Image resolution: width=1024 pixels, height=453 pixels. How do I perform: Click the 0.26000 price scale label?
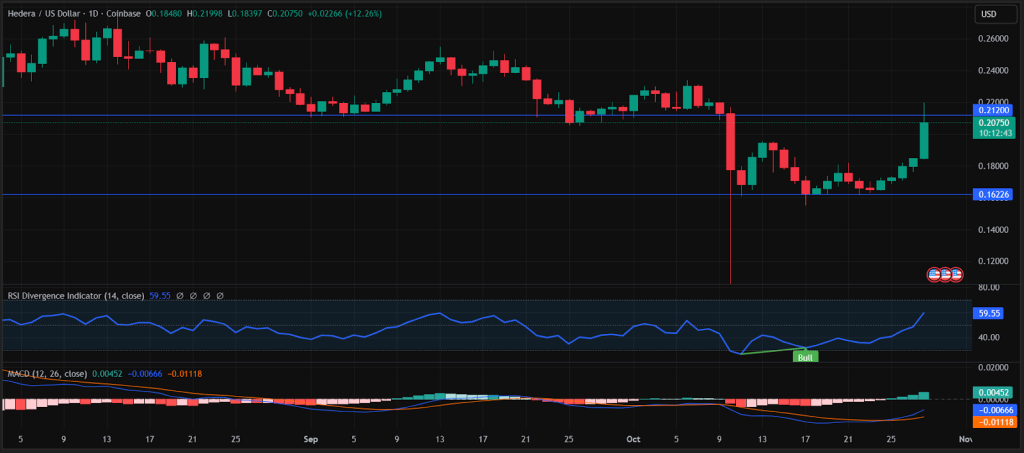[992, 39]
